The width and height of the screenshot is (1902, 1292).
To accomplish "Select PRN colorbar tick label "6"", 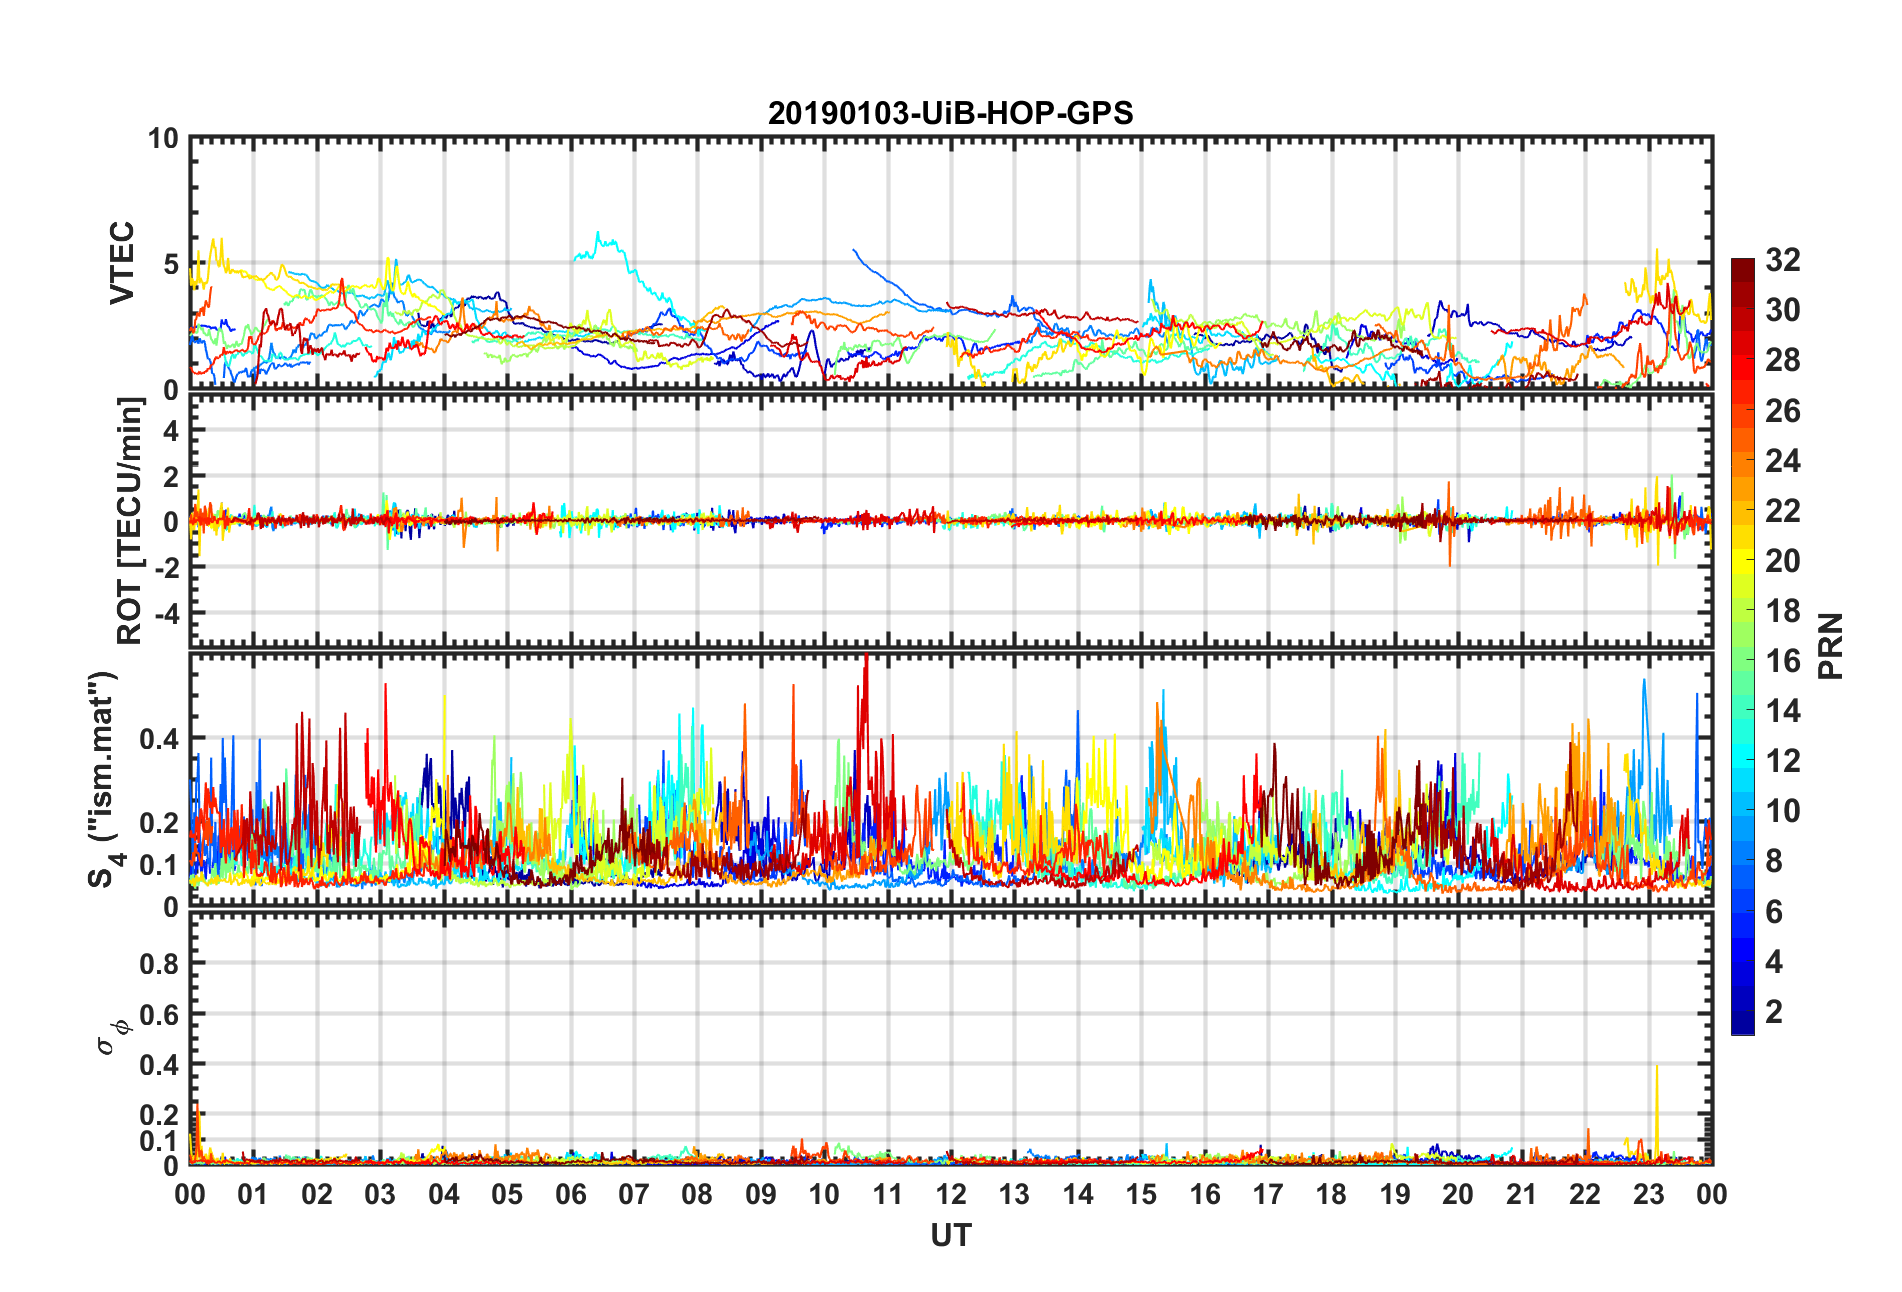I will (1774, 911).
